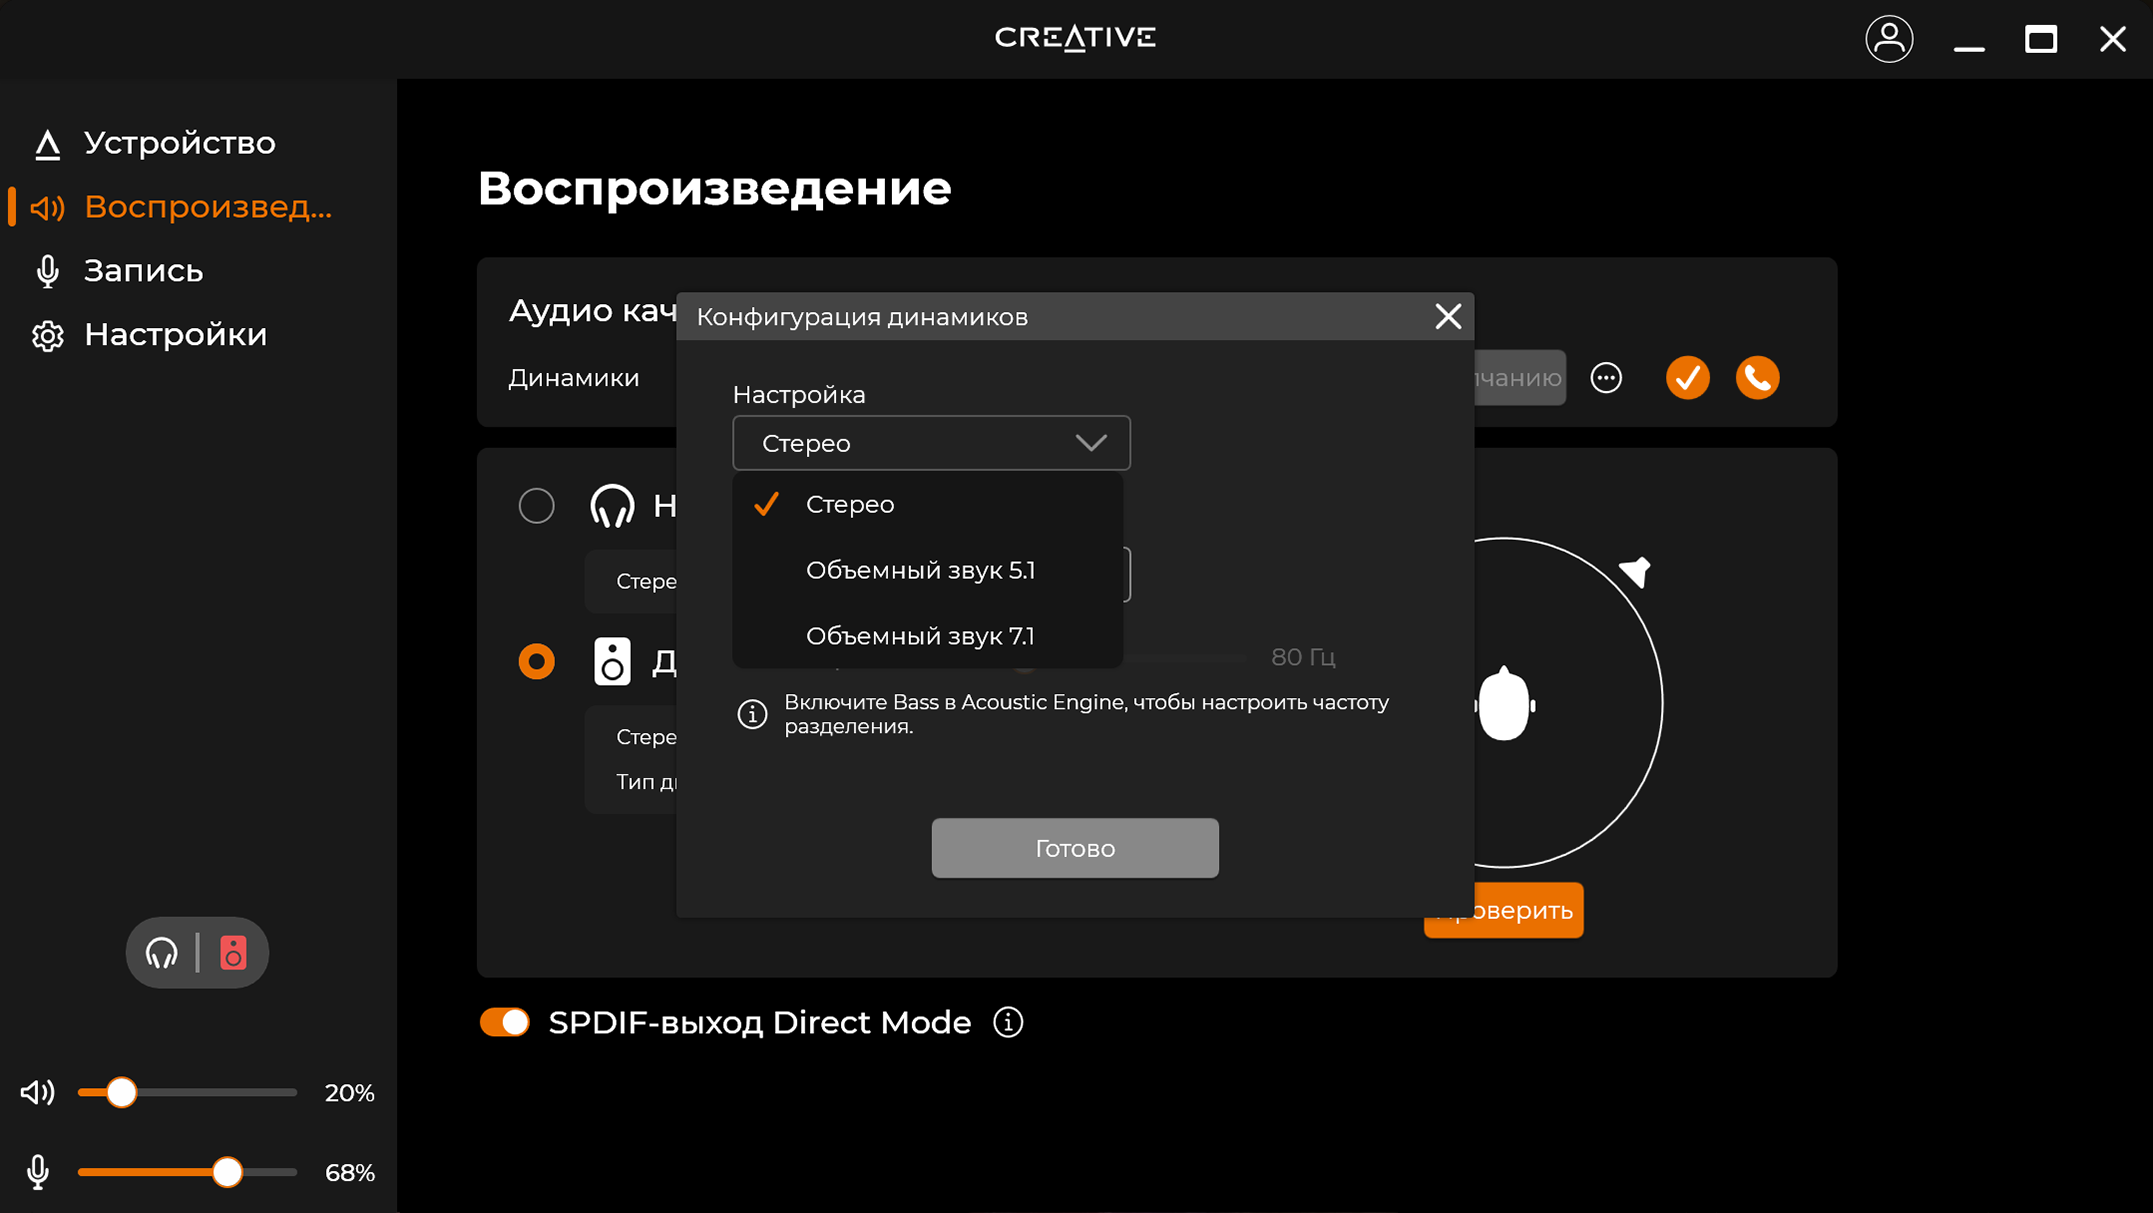
Task: Go to Запись in the sidebar
Action: click(143, 271)
